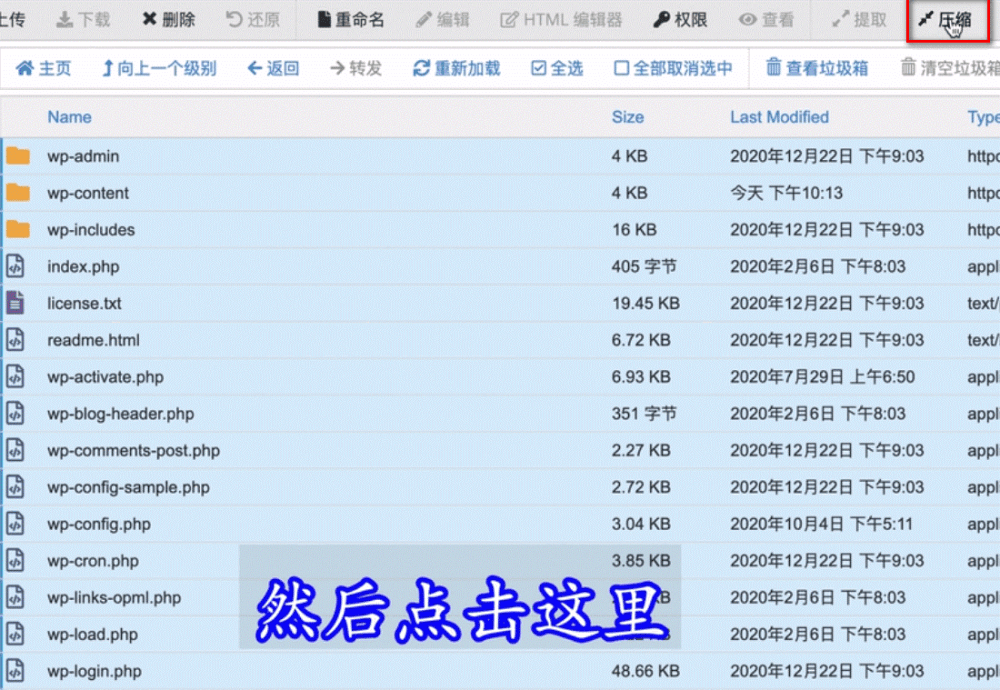This screenshot has width=1000, height=690.
Task: Go to 主页 (Home) directory
Action: 45,68
